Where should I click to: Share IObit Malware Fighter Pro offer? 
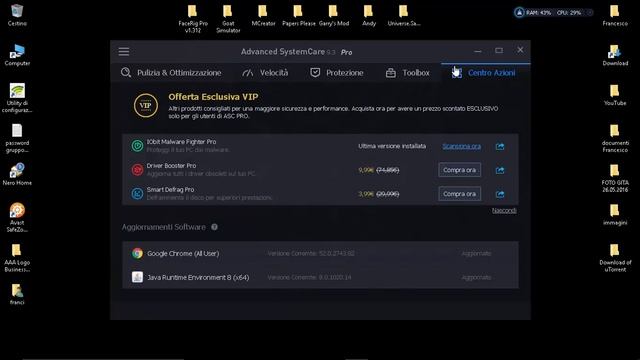tap(500, 146)
